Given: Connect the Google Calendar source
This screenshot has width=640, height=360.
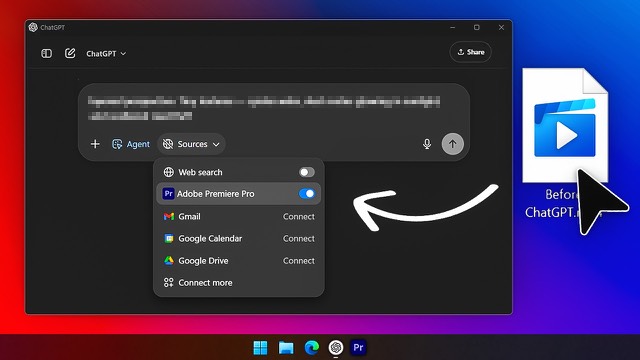Looking at the screenshot, I should pos(299,238).
